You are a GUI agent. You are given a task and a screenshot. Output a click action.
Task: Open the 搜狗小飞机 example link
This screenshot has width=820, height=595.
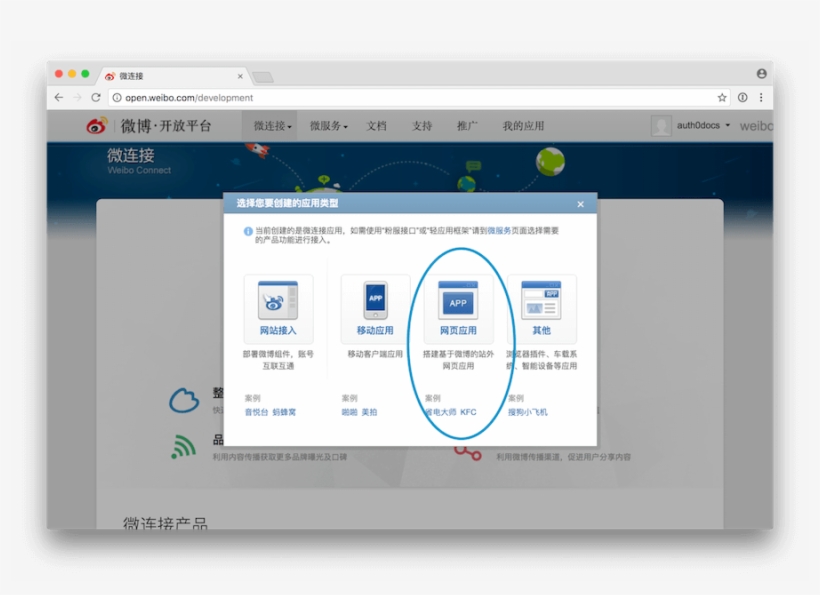[x=528, y=412]
